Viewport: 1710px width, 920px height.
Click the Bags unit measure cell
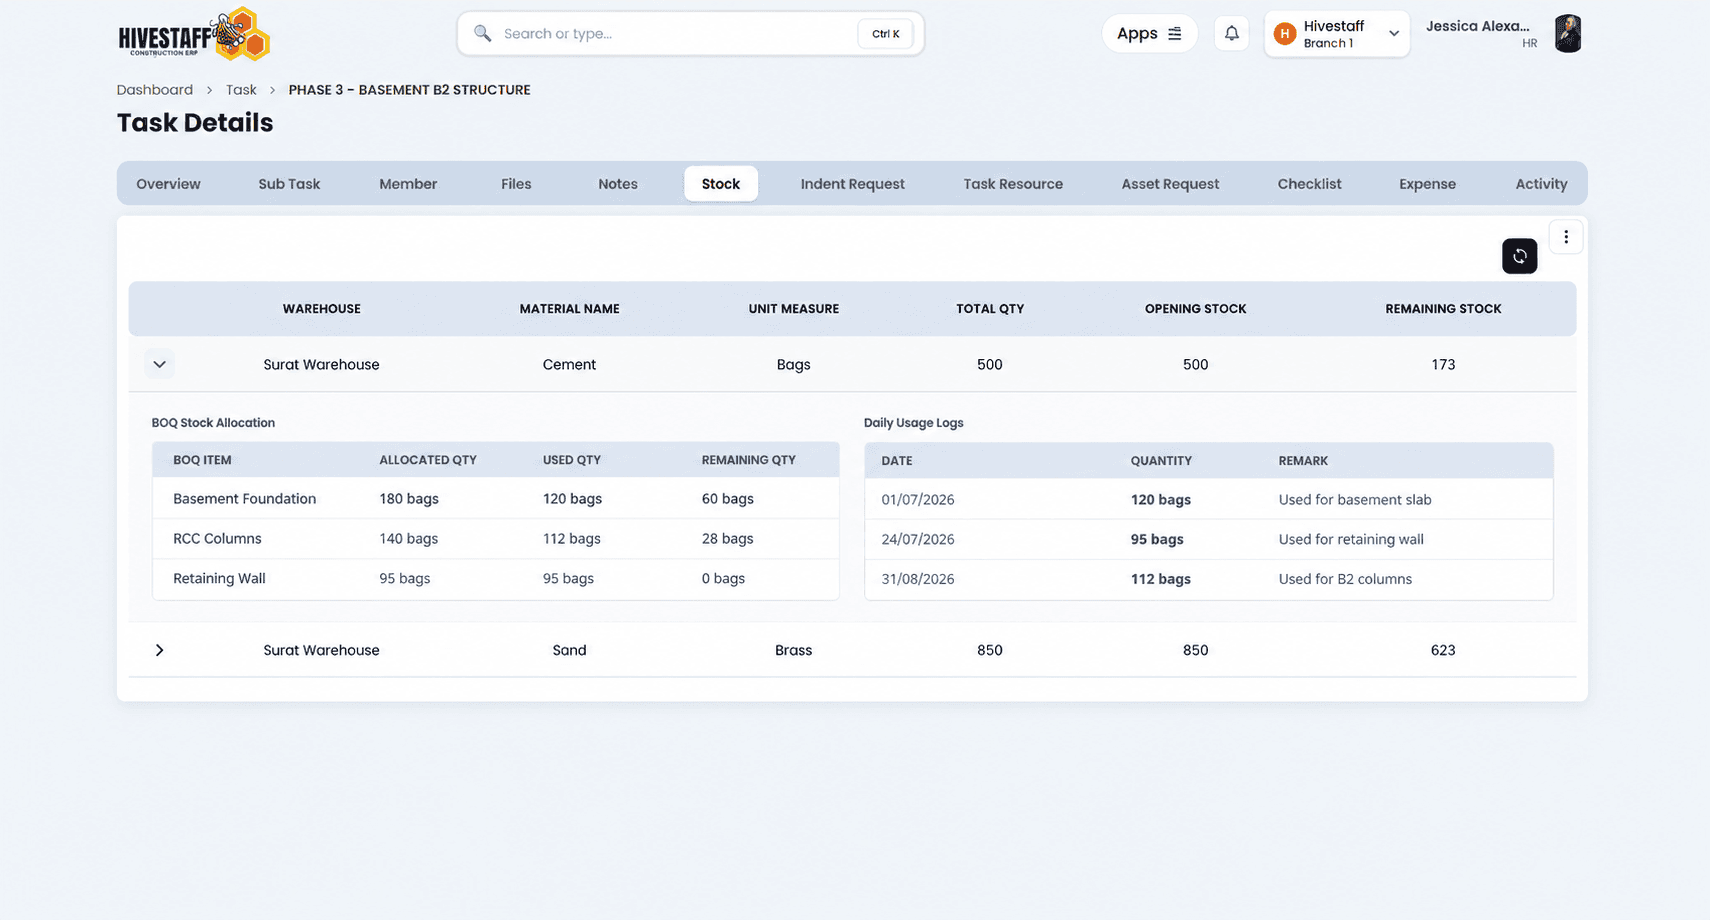point(793,364)
